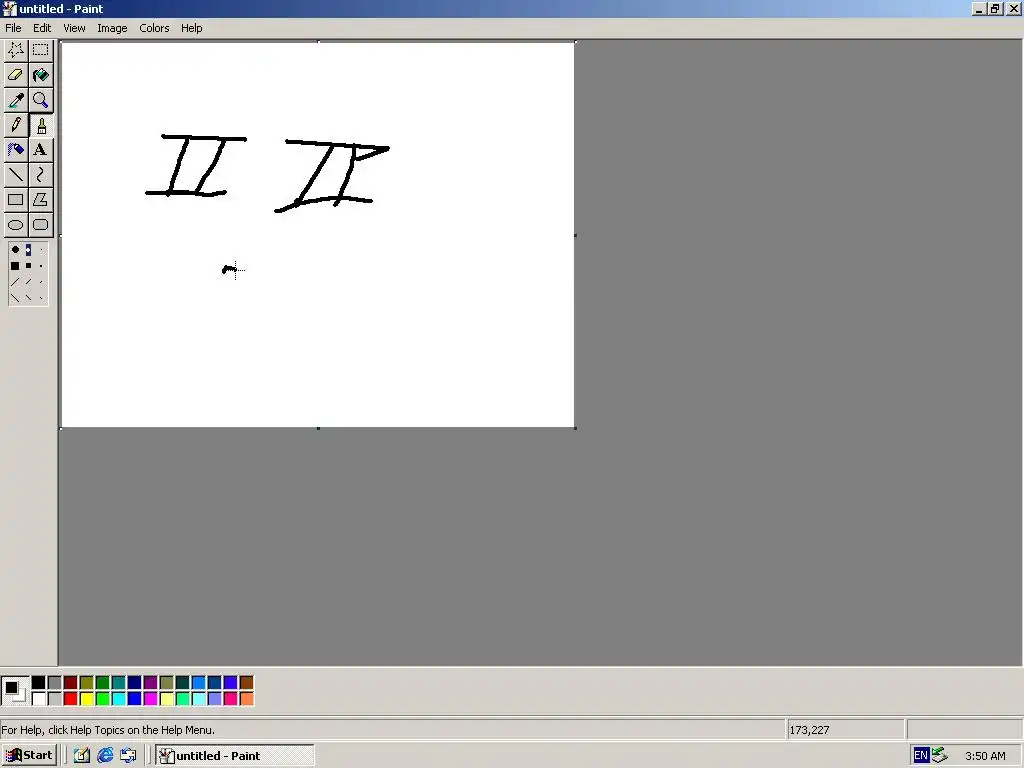The image size is (1024, 768).
Task: Choose the large round brush shape
Action: click(x=15, y=249)
